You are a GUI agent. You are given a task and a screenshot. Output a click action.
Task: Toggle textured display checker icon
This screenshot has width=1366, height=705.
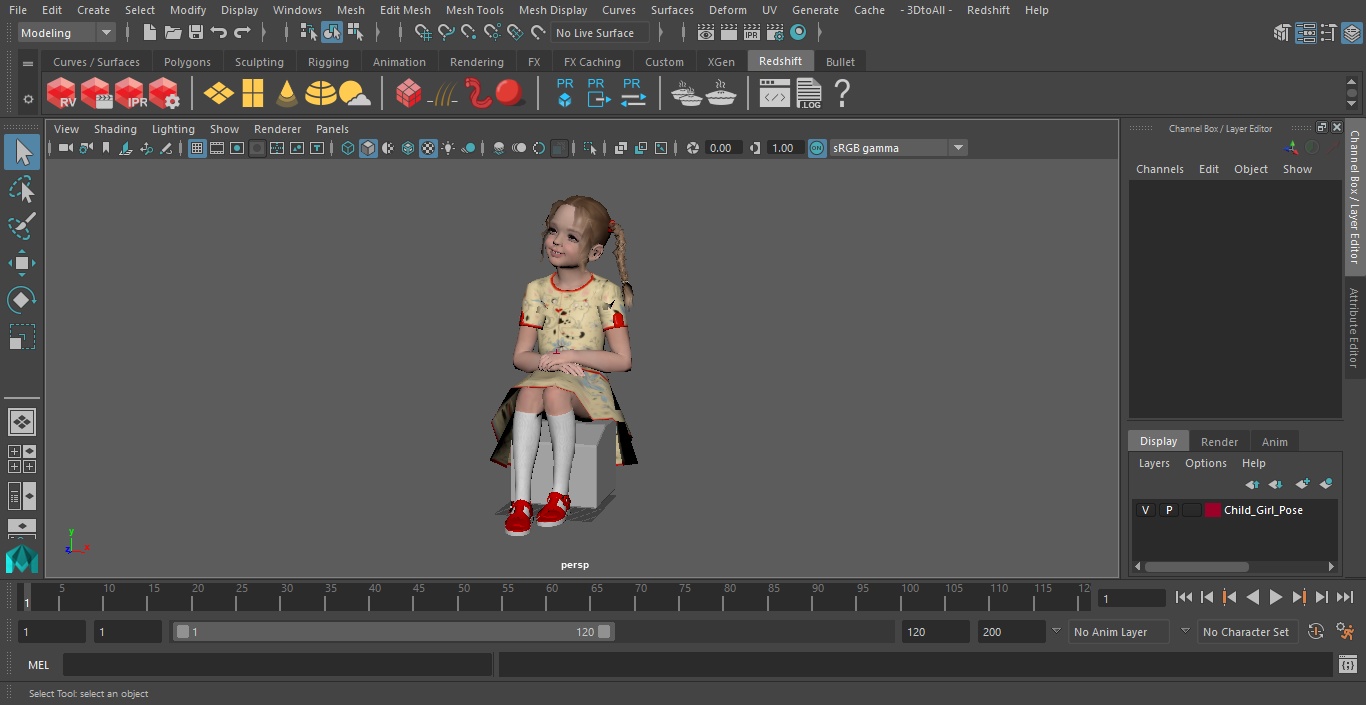click(x=428, y=148)
